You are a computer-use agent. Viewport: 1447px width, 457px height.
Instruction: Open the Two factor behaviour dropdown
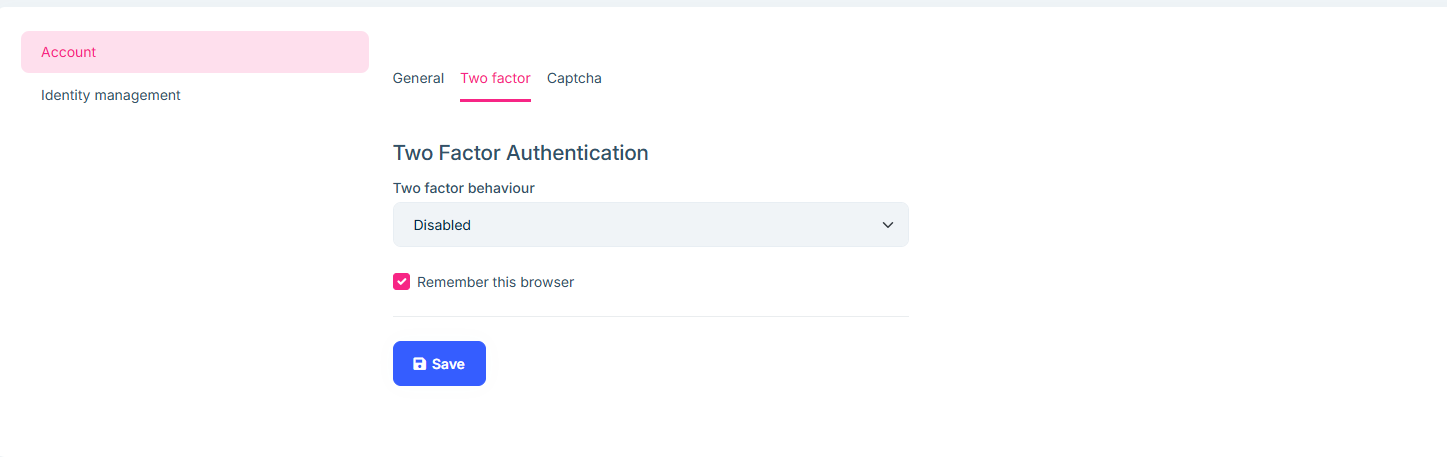click(650, 225)
